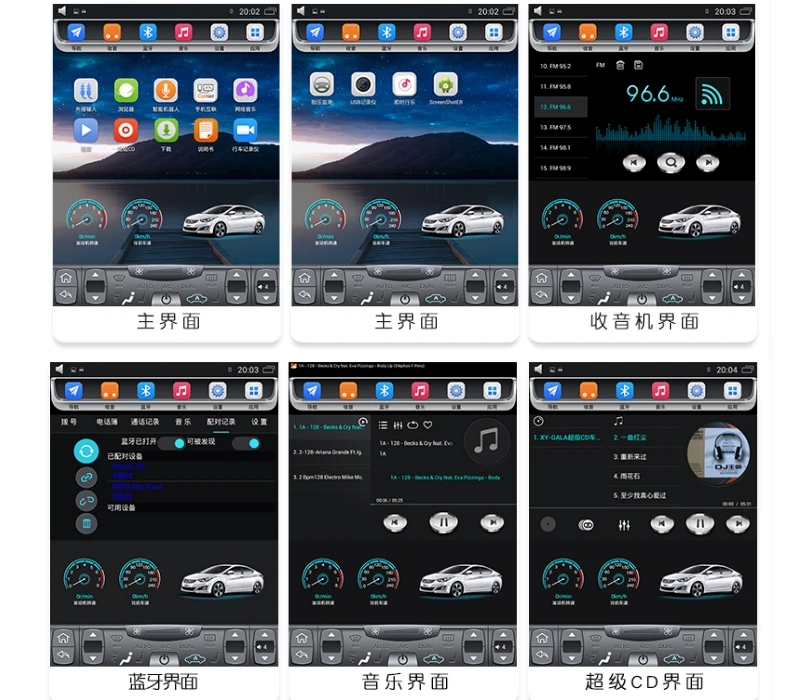Seek to next radio station

[708, 163]
